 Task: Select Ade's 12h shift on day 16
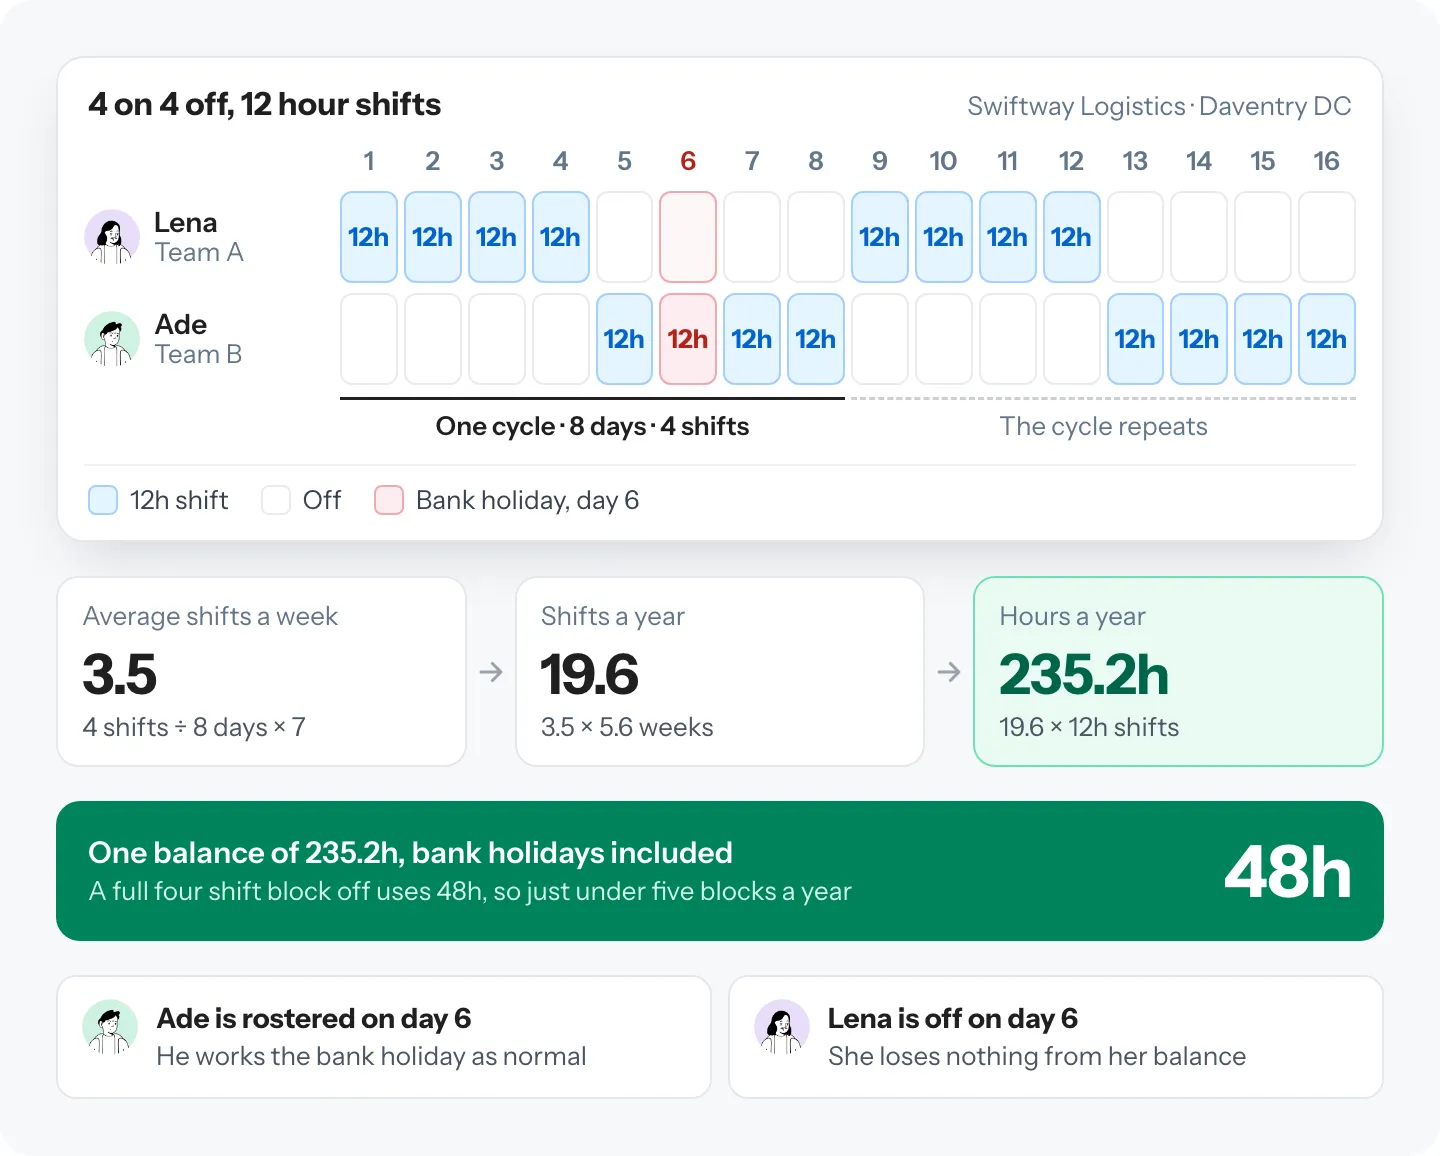1327,339
